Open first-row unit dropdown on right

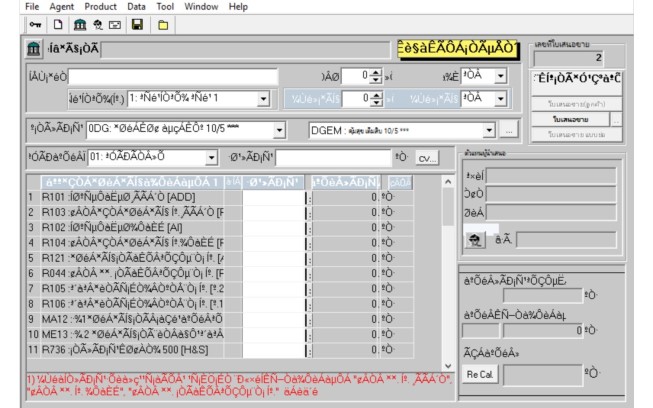pyautogui.click(x=501, y=76)
